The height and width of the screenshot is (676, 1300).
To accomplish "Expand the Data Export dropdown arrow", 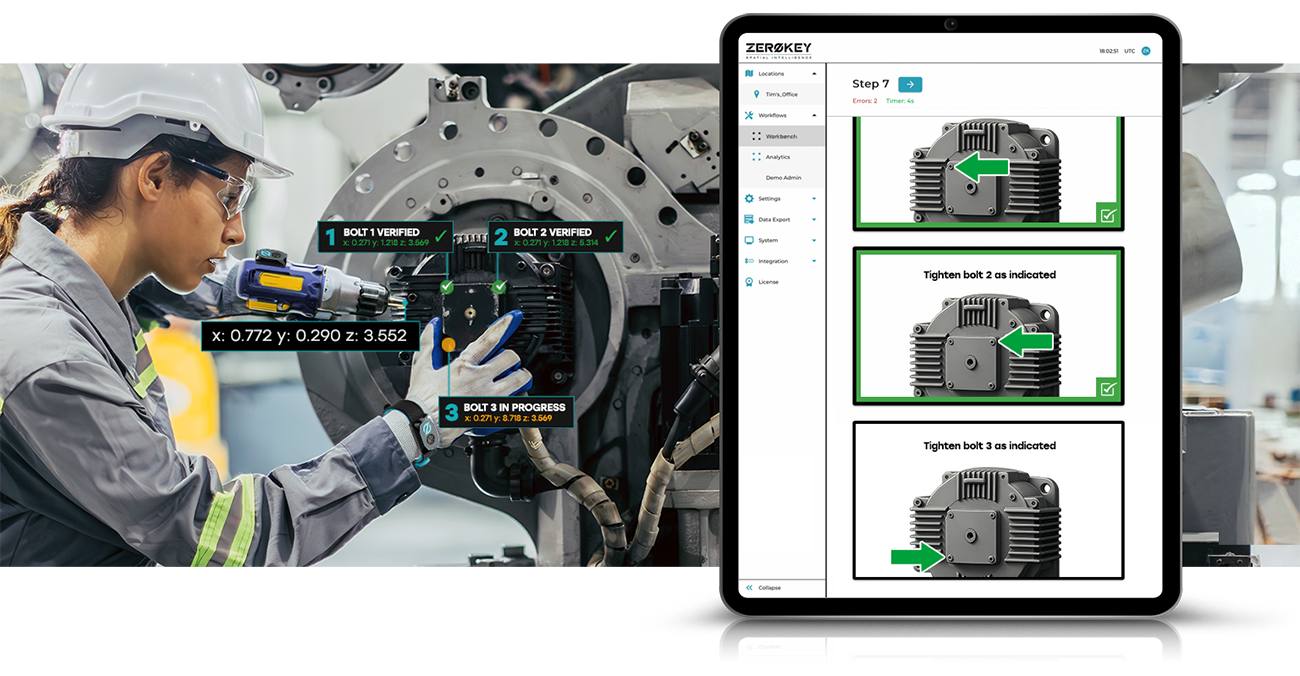I will 814,220.
